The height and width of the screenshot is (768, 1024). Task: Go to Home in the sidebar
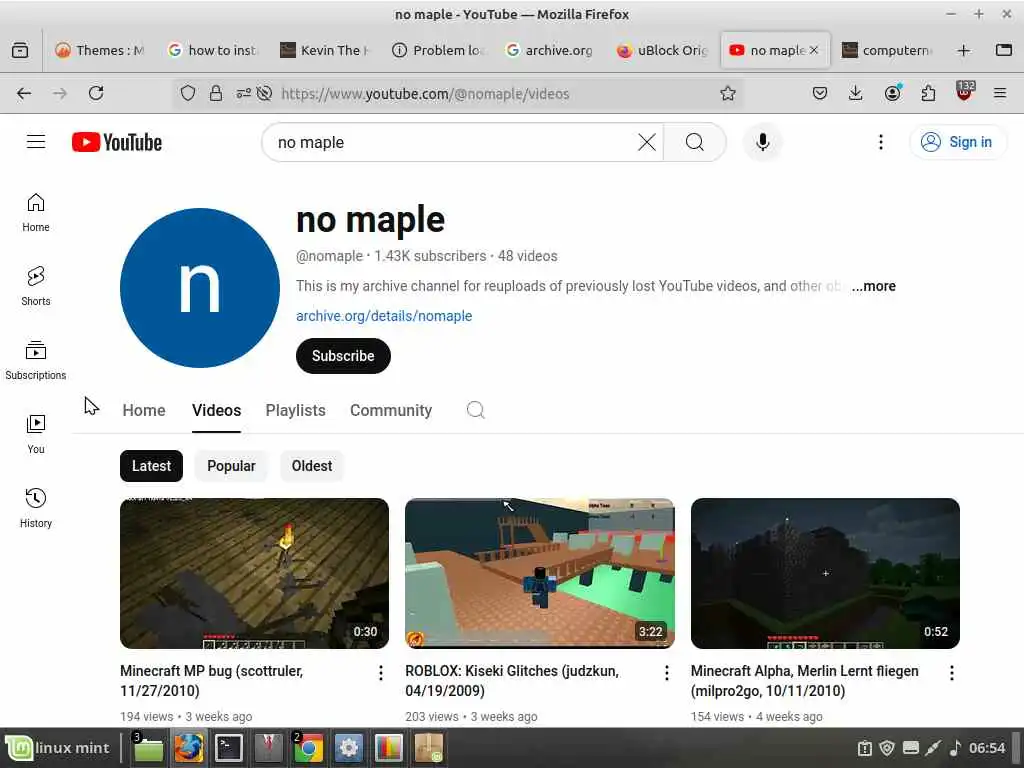tap(36, 213)
